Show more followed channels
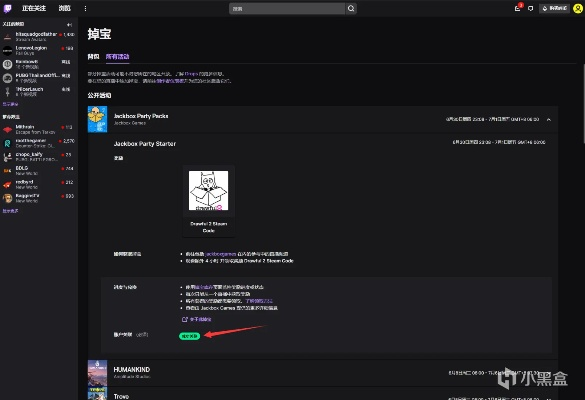 coord(10,104)
